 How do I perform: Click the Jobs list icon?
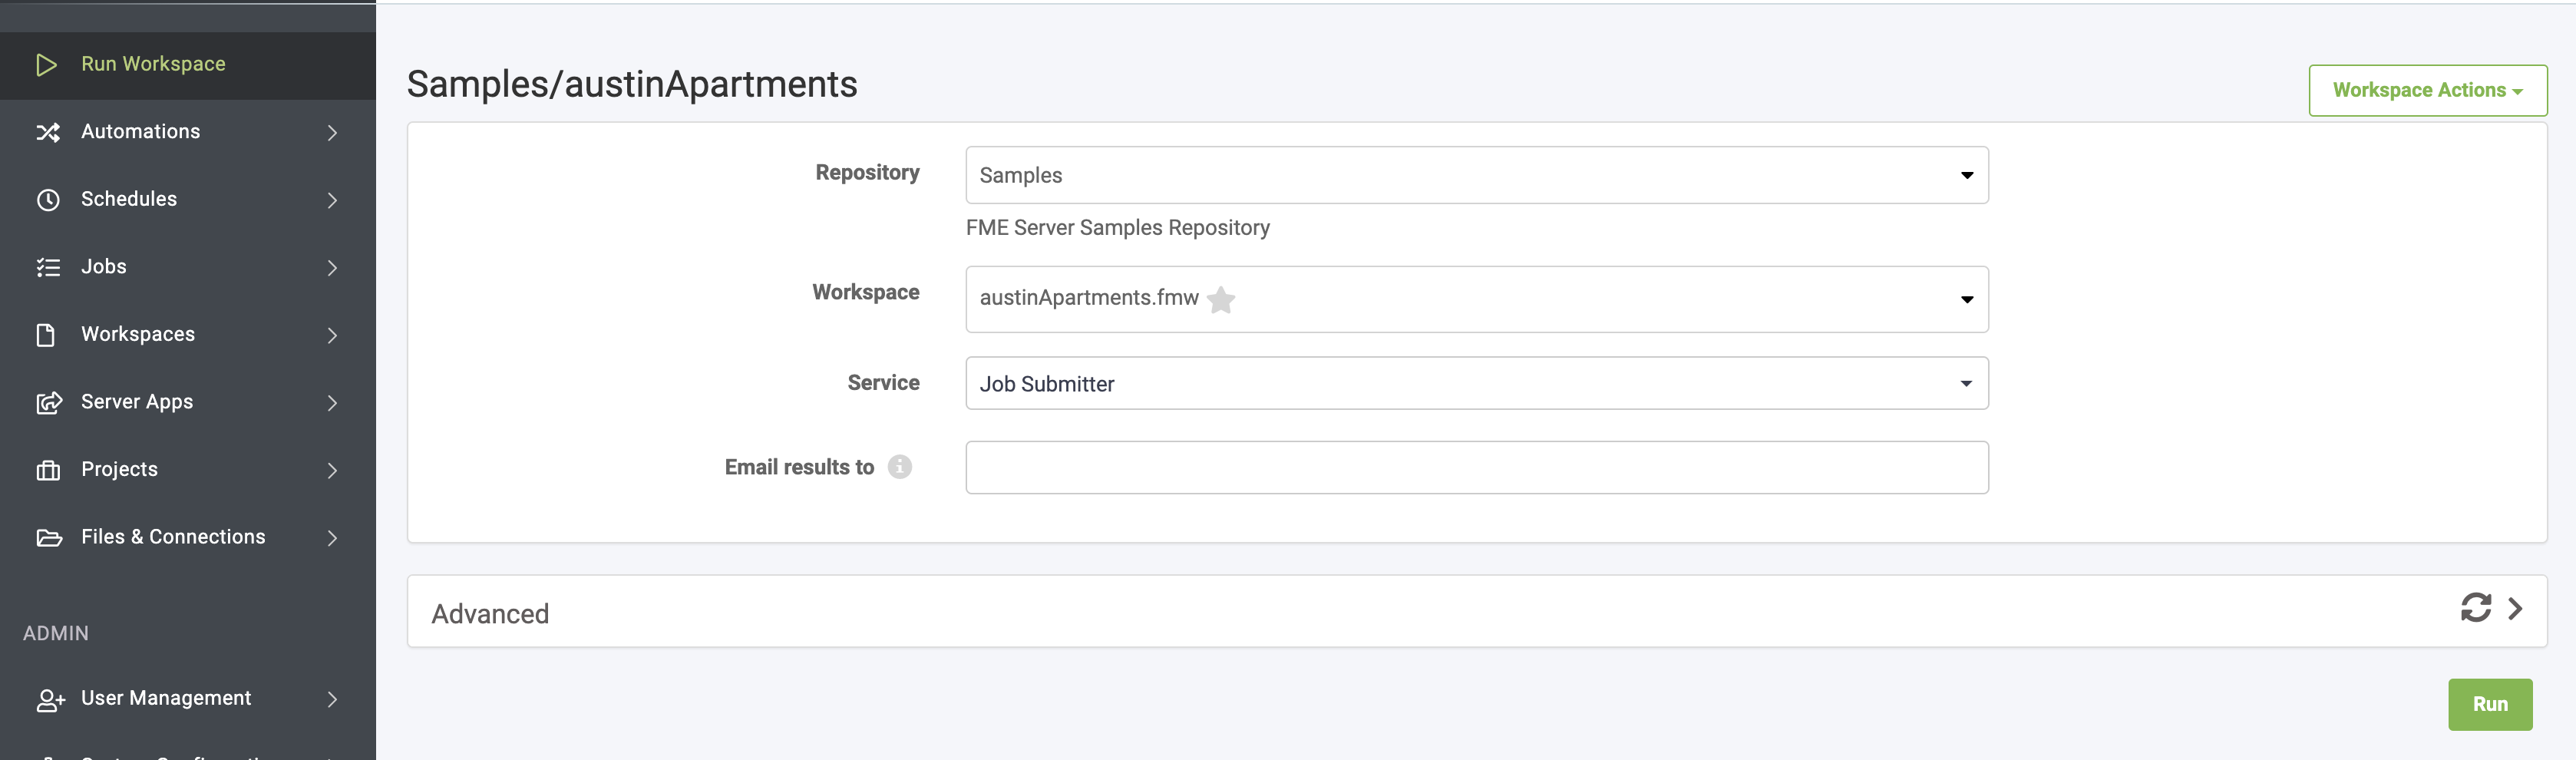[48, 267]
